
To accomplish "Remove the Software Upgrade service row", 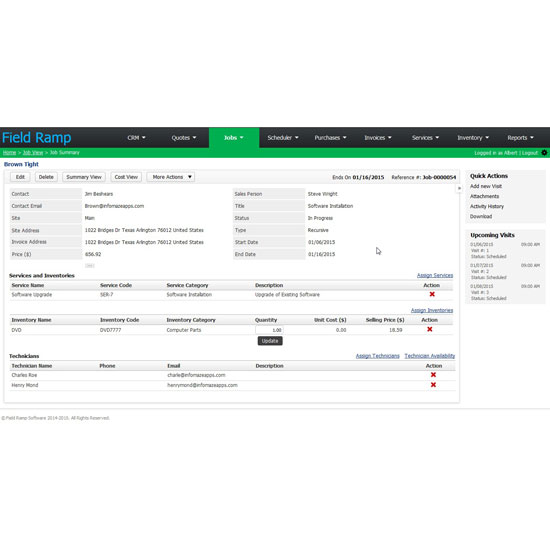I will tap(432, 294).
